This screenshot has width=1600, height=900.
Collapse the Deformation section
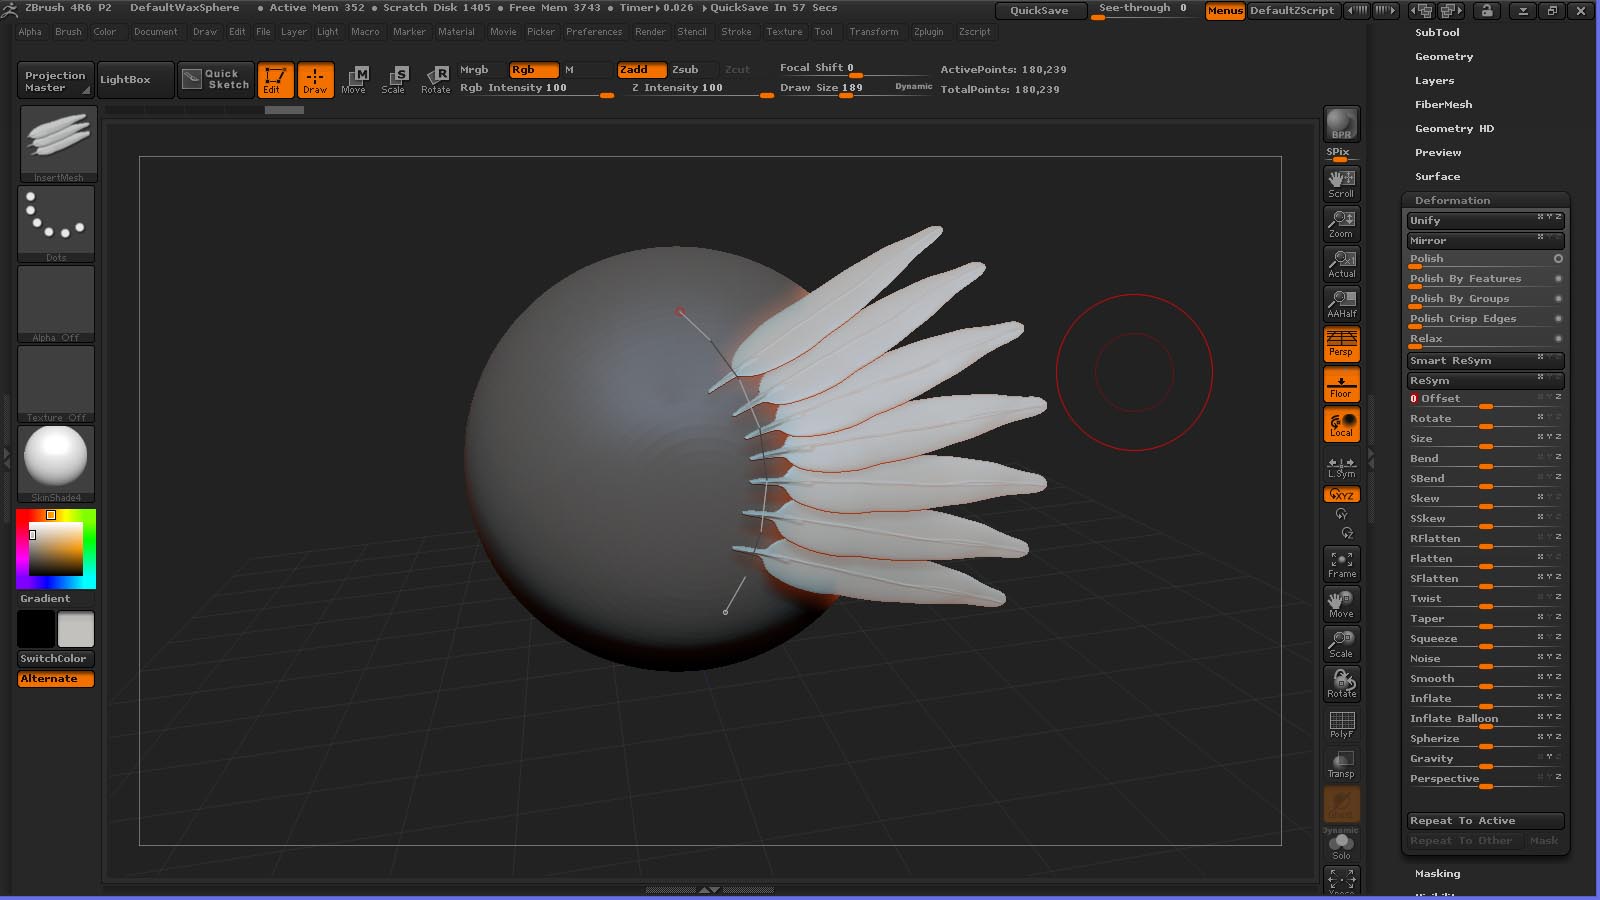click(1452, 201)
